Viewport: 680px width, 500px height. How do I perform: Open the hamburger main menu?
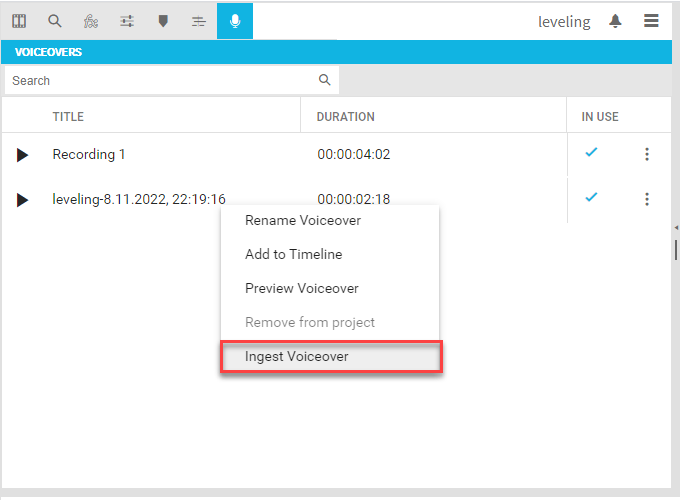pyautogui.click(x=651, y=21)
